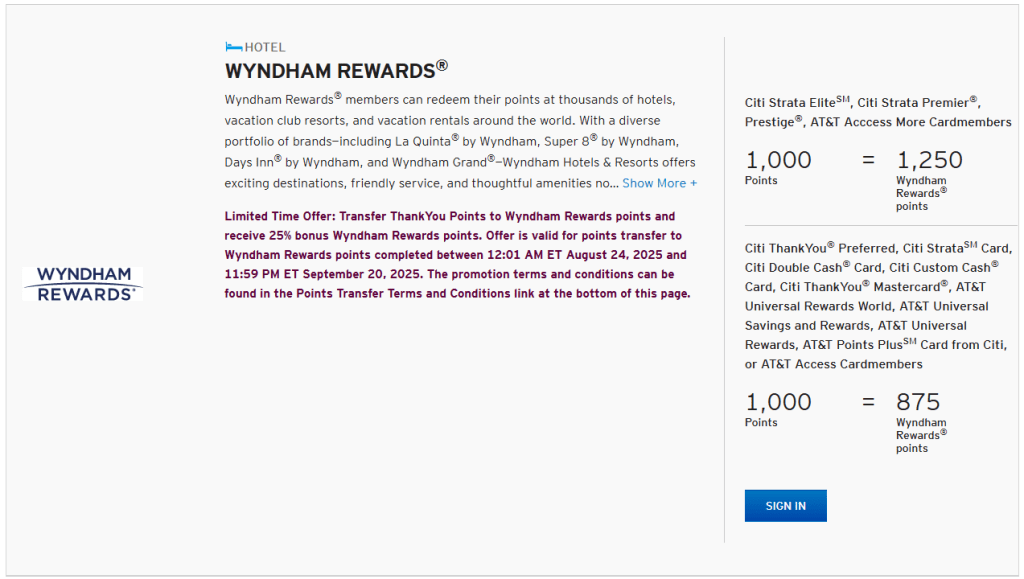Click the Wyndham Rewards logo

tap(83, 283)
